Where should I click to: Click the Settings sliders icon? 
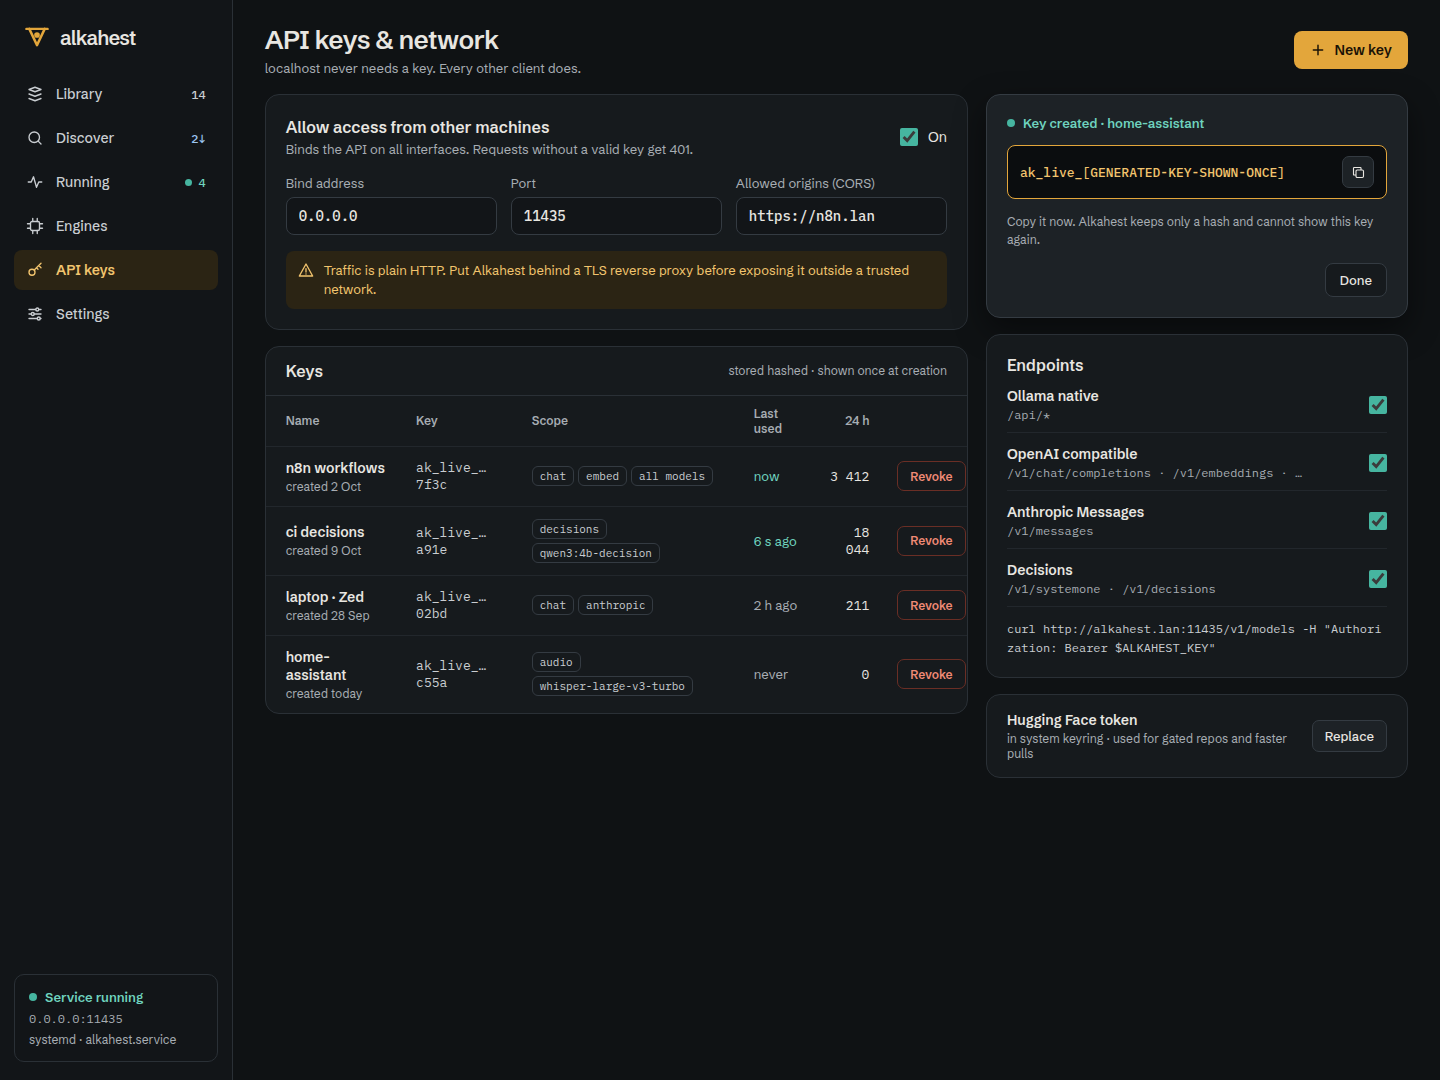[x=35, y=314]
